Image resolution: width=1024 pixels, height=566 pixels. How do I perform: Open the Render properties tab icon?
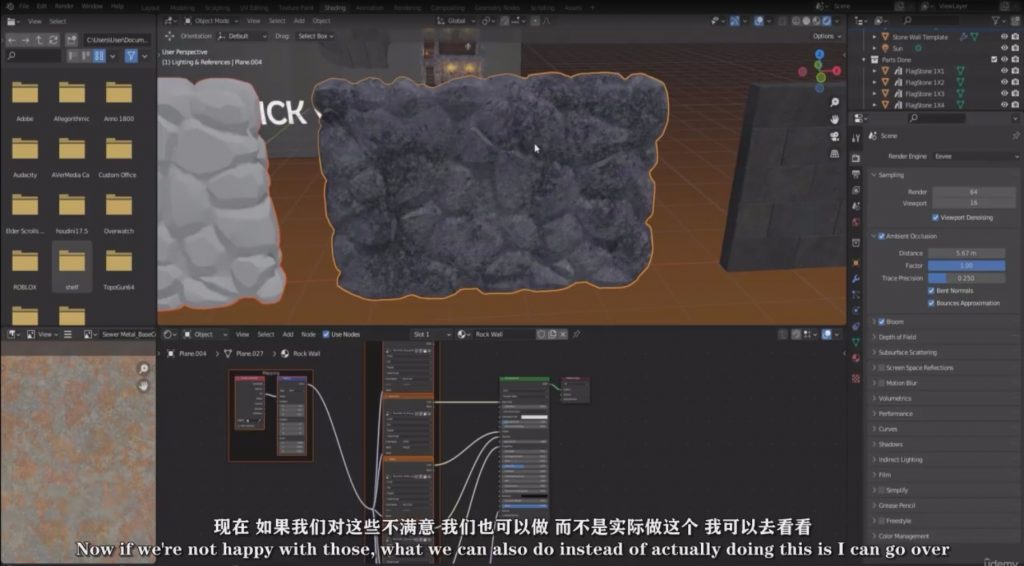click(856, 159)
